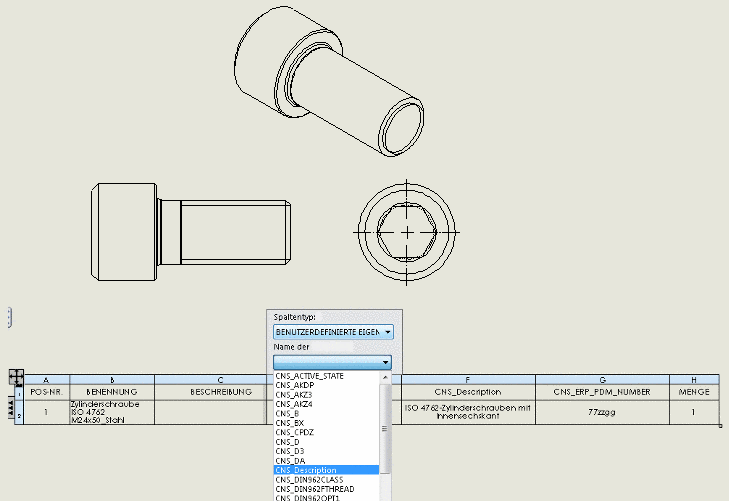Select the CNS_D3 list entry
The image size is (729, 501).
click(290, 451)
